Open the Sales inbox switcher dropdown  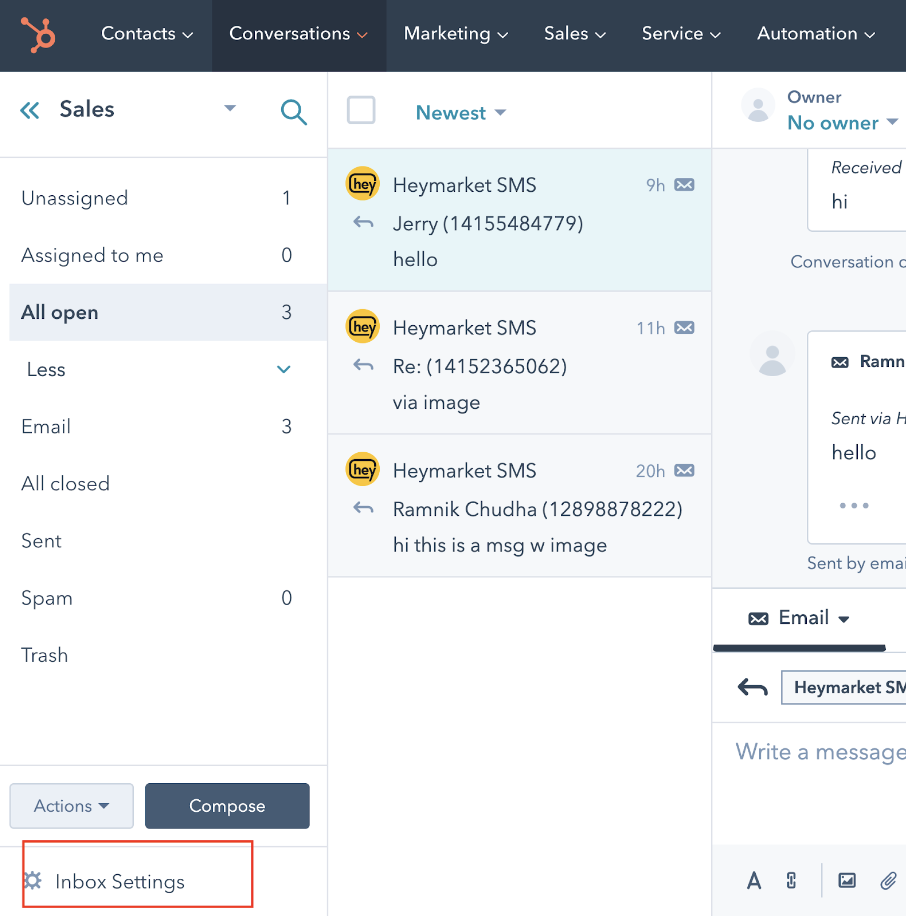230,108
